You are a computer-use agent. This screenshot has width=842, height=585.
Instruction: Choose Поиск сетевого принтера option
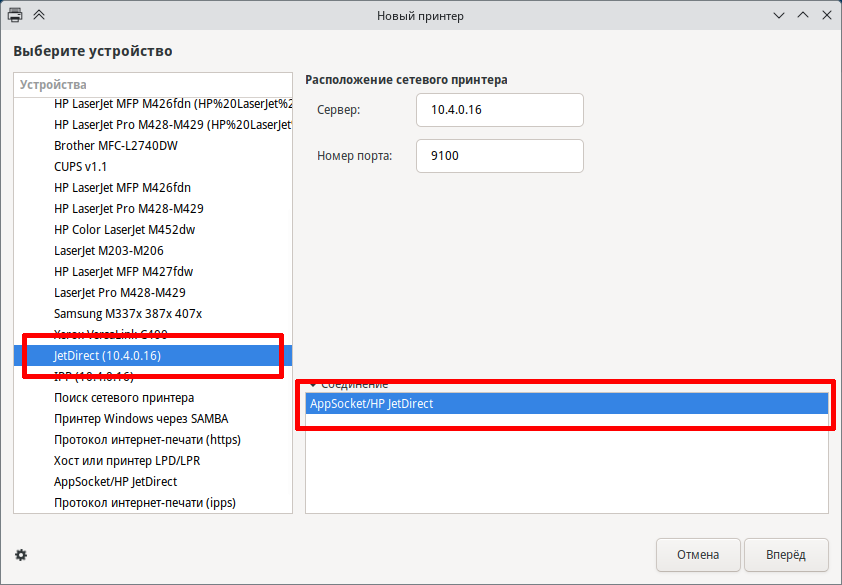point(124,397)
